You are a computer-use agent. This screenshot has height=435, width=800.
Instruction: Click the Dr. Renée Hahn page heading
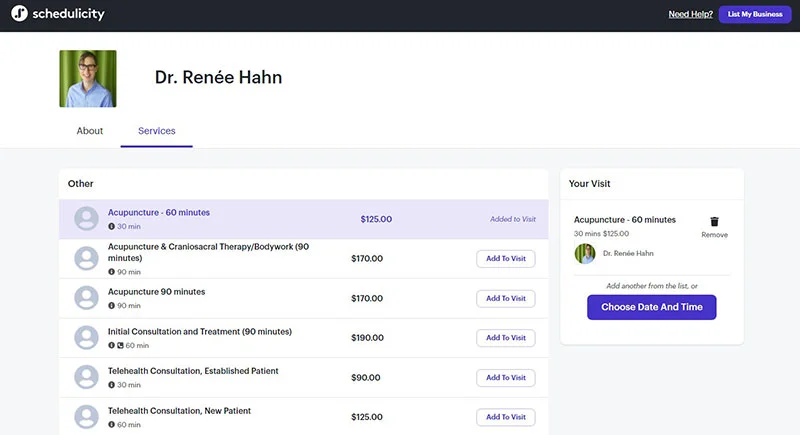point(218,77)
